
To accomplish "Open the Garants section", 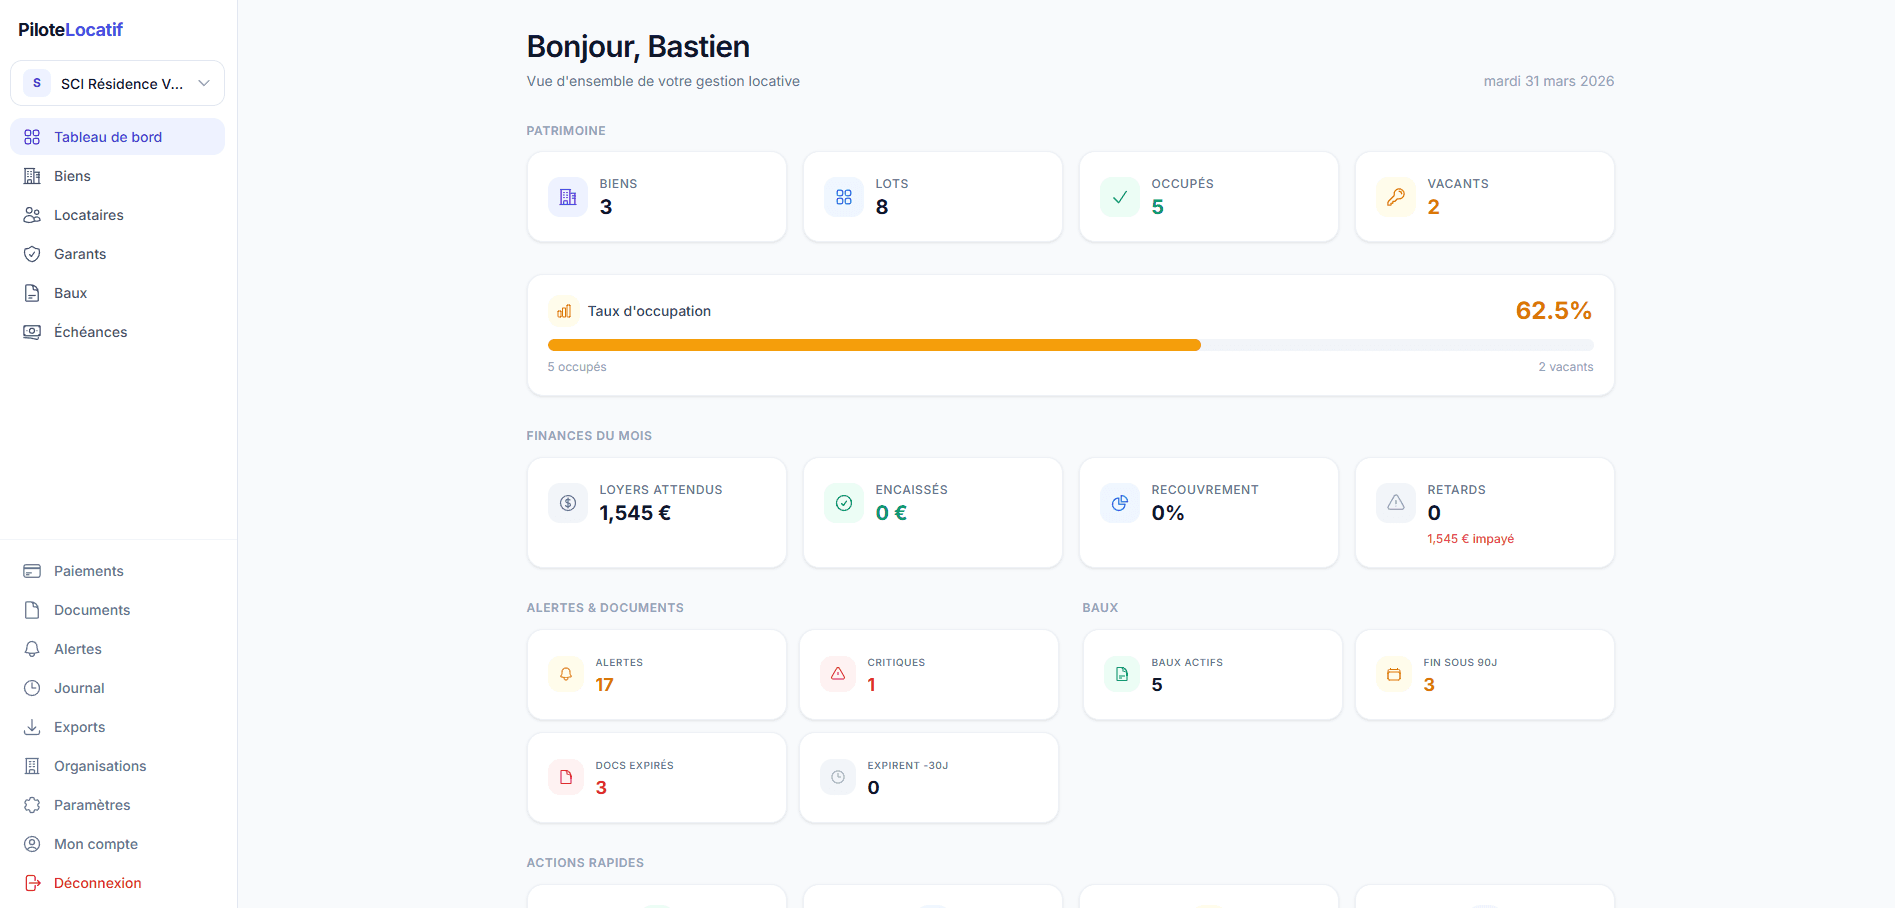I will (x=79, y=253).
